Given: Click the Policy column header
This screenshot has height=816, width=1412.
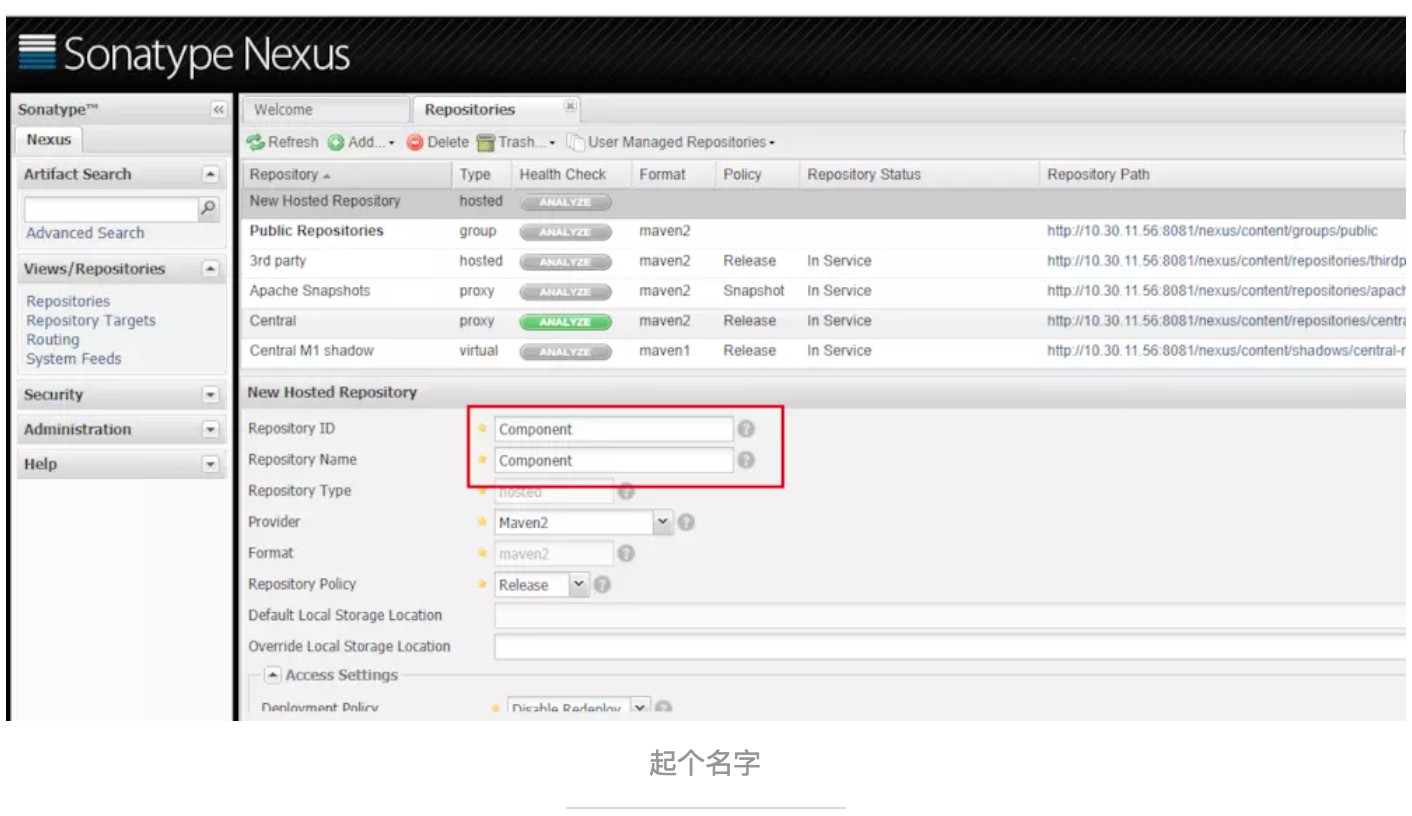Looking at the screenshot, I should [757, 174].
